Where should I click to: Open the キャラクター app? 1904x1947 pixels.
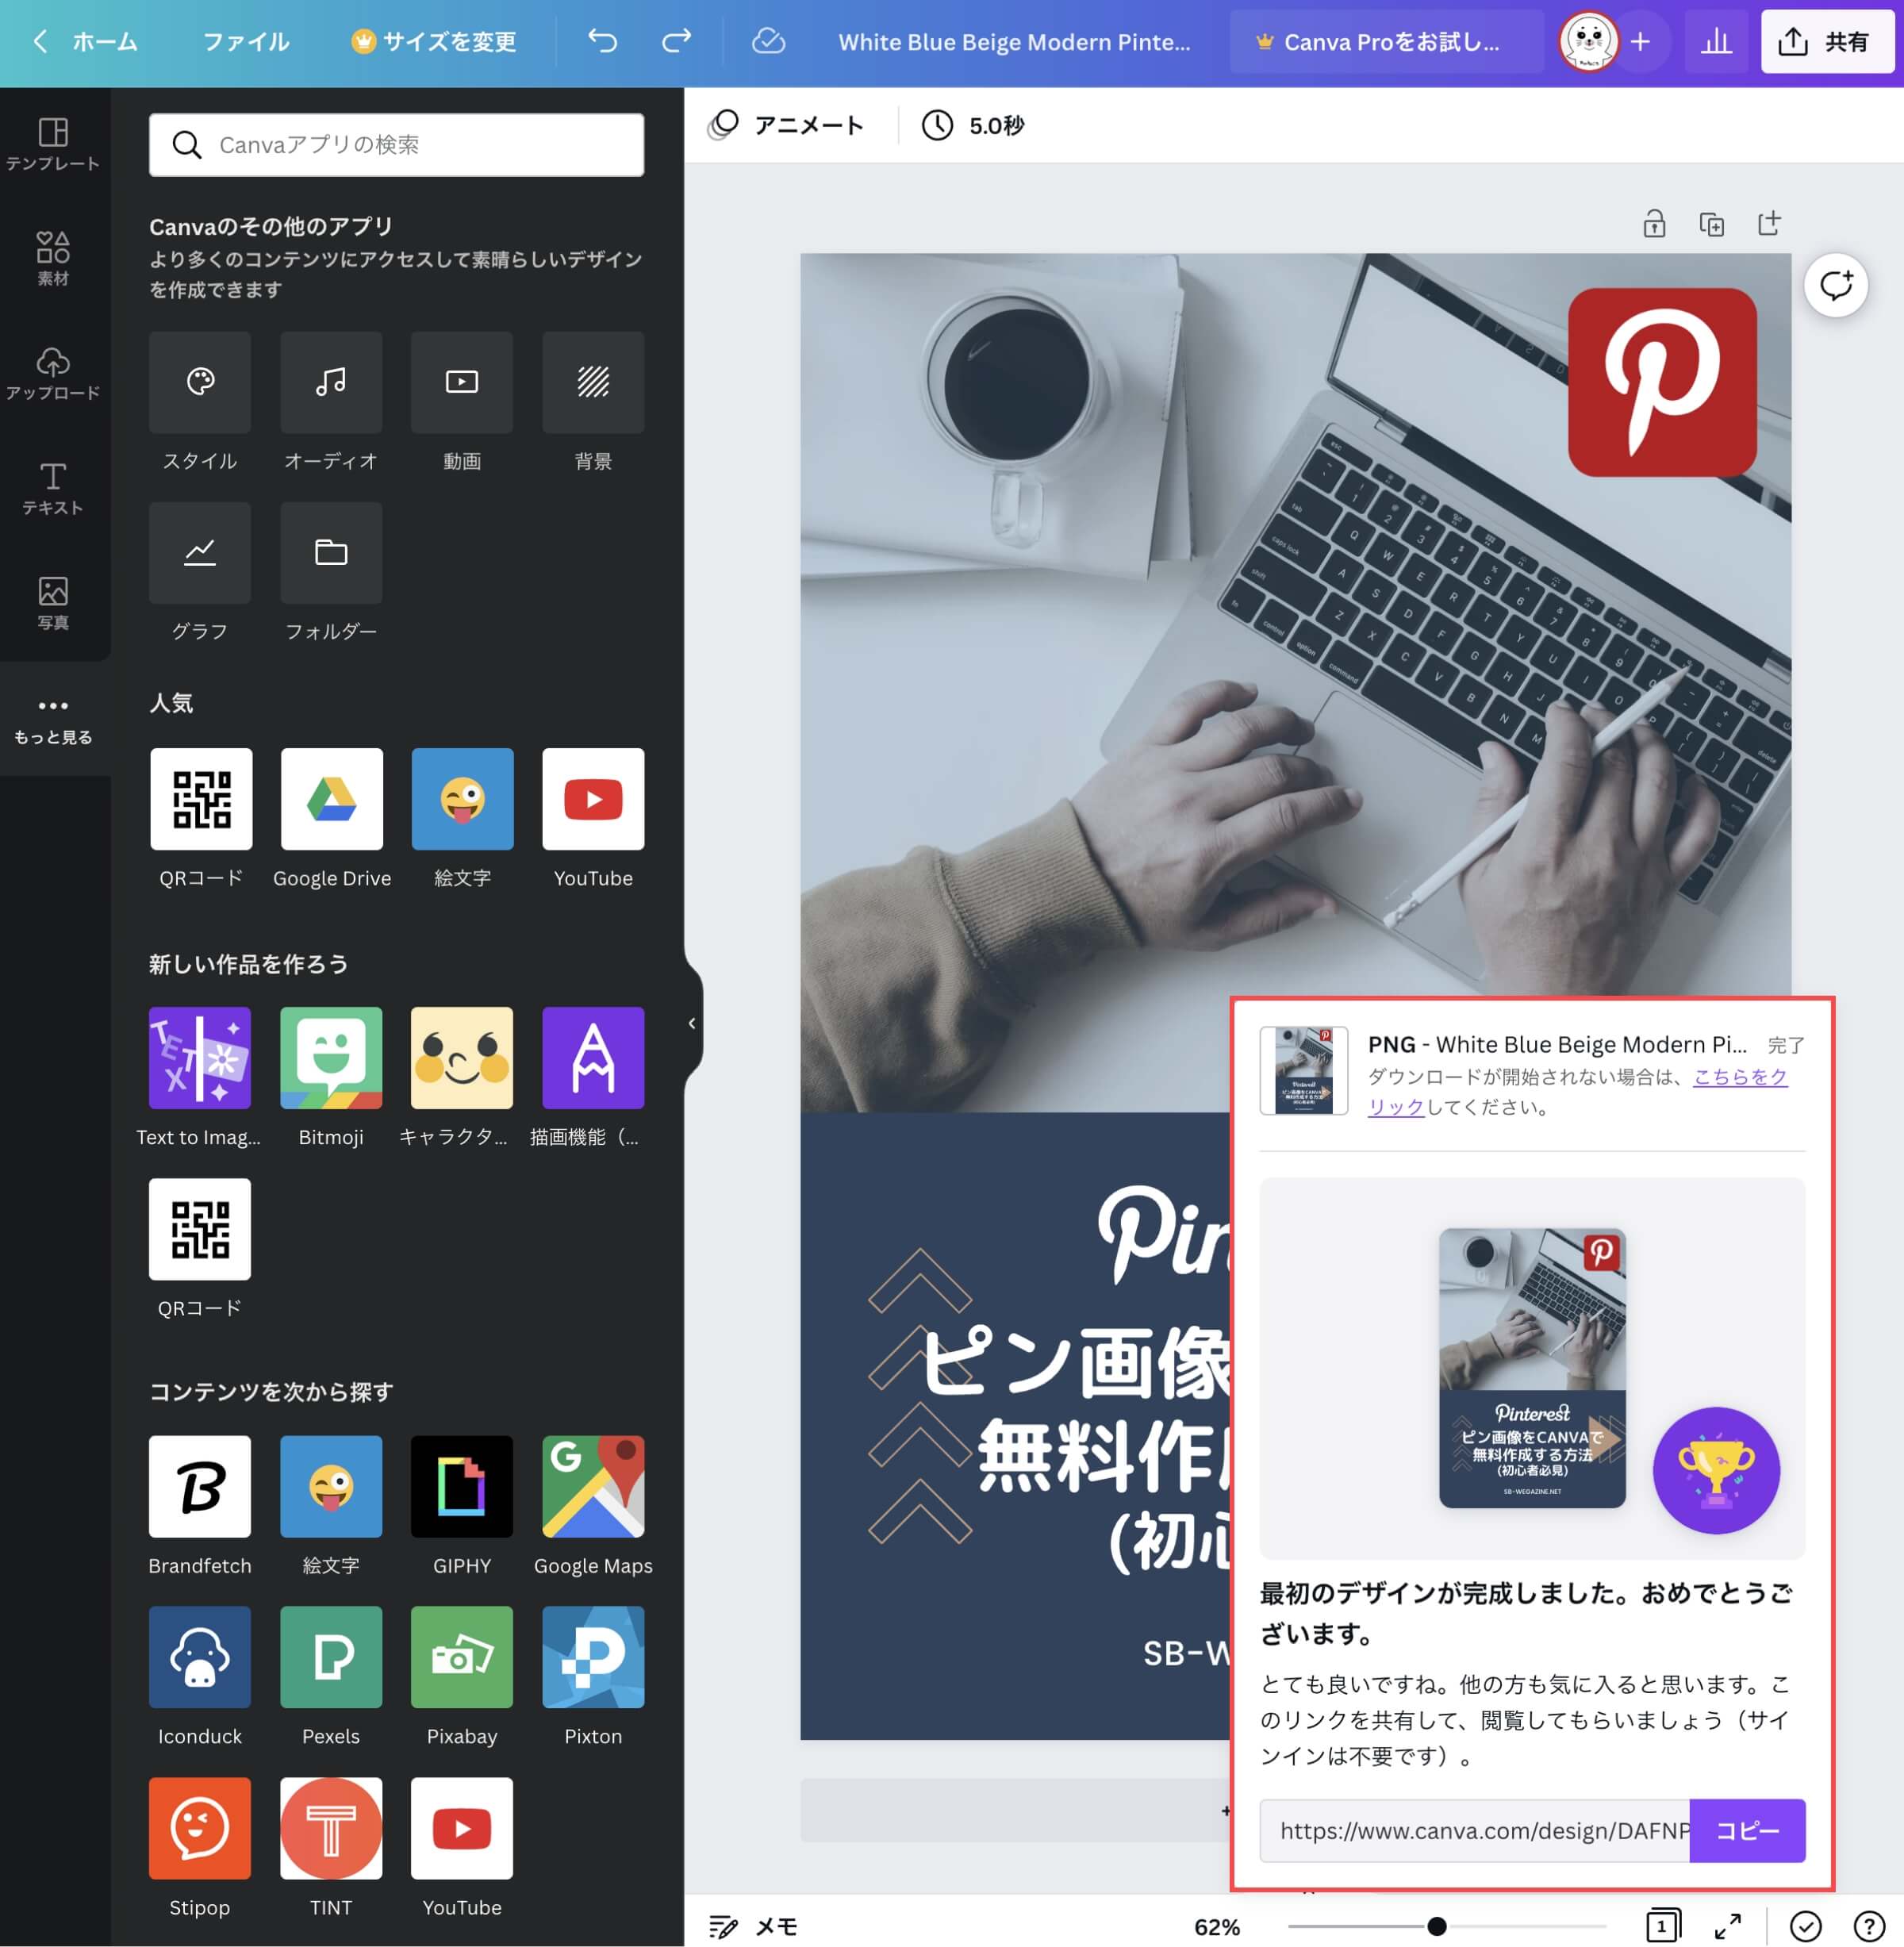coord(462,1058)
